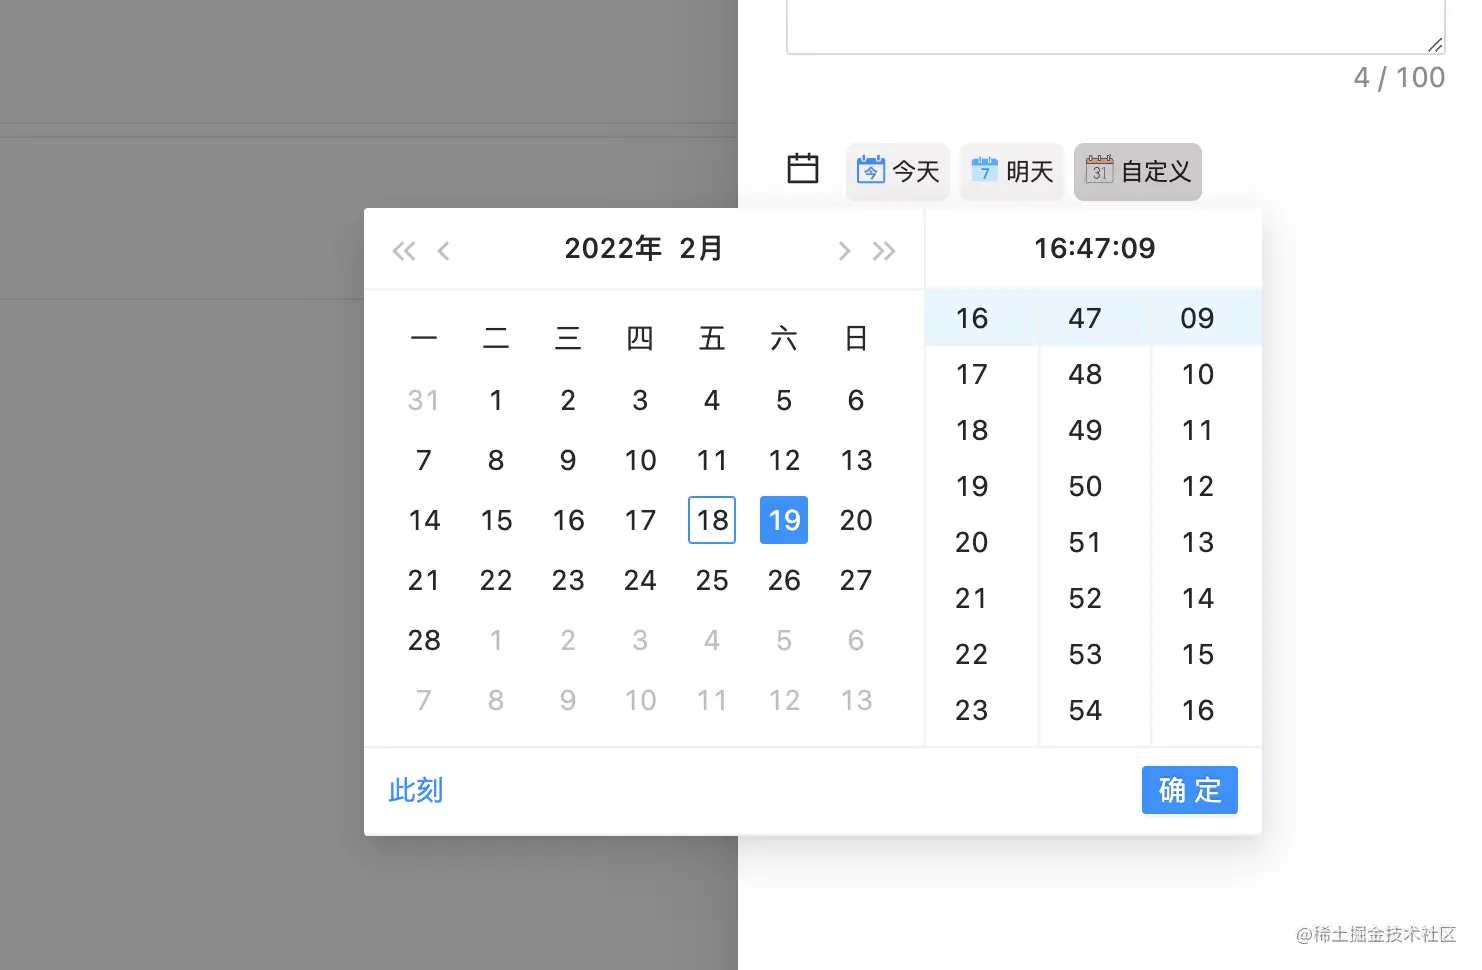The height and width of the screenshot is (970, 1482).
Task: Select hour 19 in the hour column
Action: [982, 486]
